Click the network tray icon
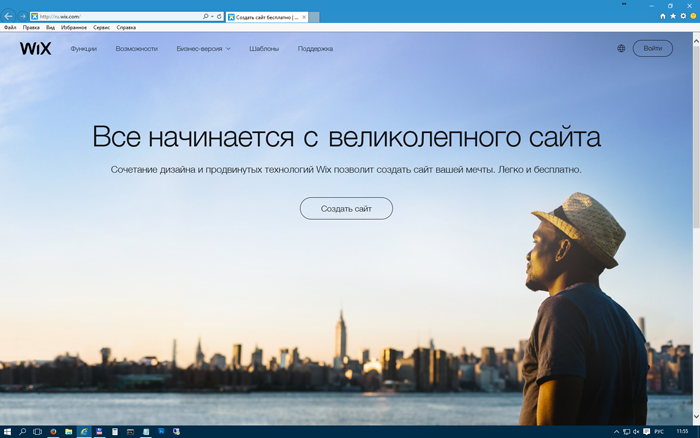This screenshot has height=438, width=700. (626, 432)
